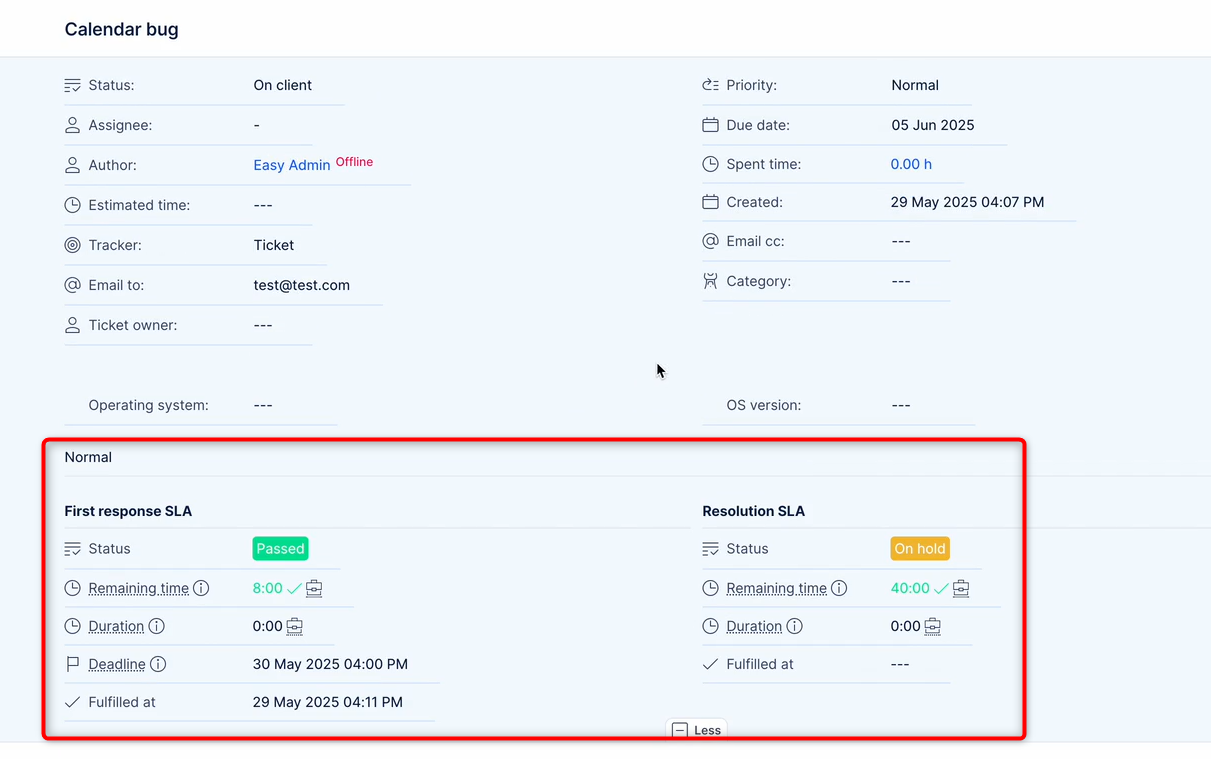Open the Easy Admin author profile link
This screenshot has height=759, width=1211.
291,165
